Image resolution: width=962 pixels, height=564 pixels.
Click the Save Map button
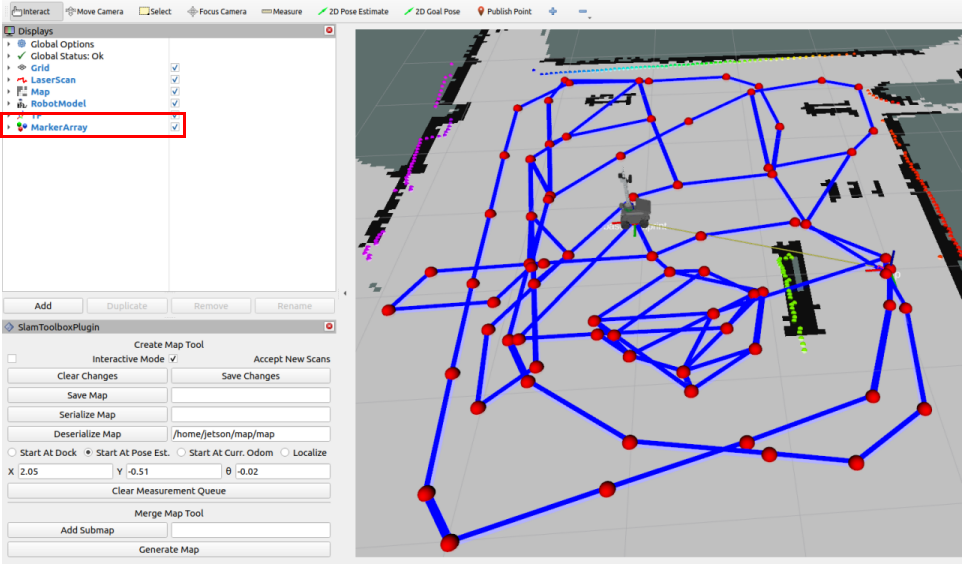coord(87,395)
